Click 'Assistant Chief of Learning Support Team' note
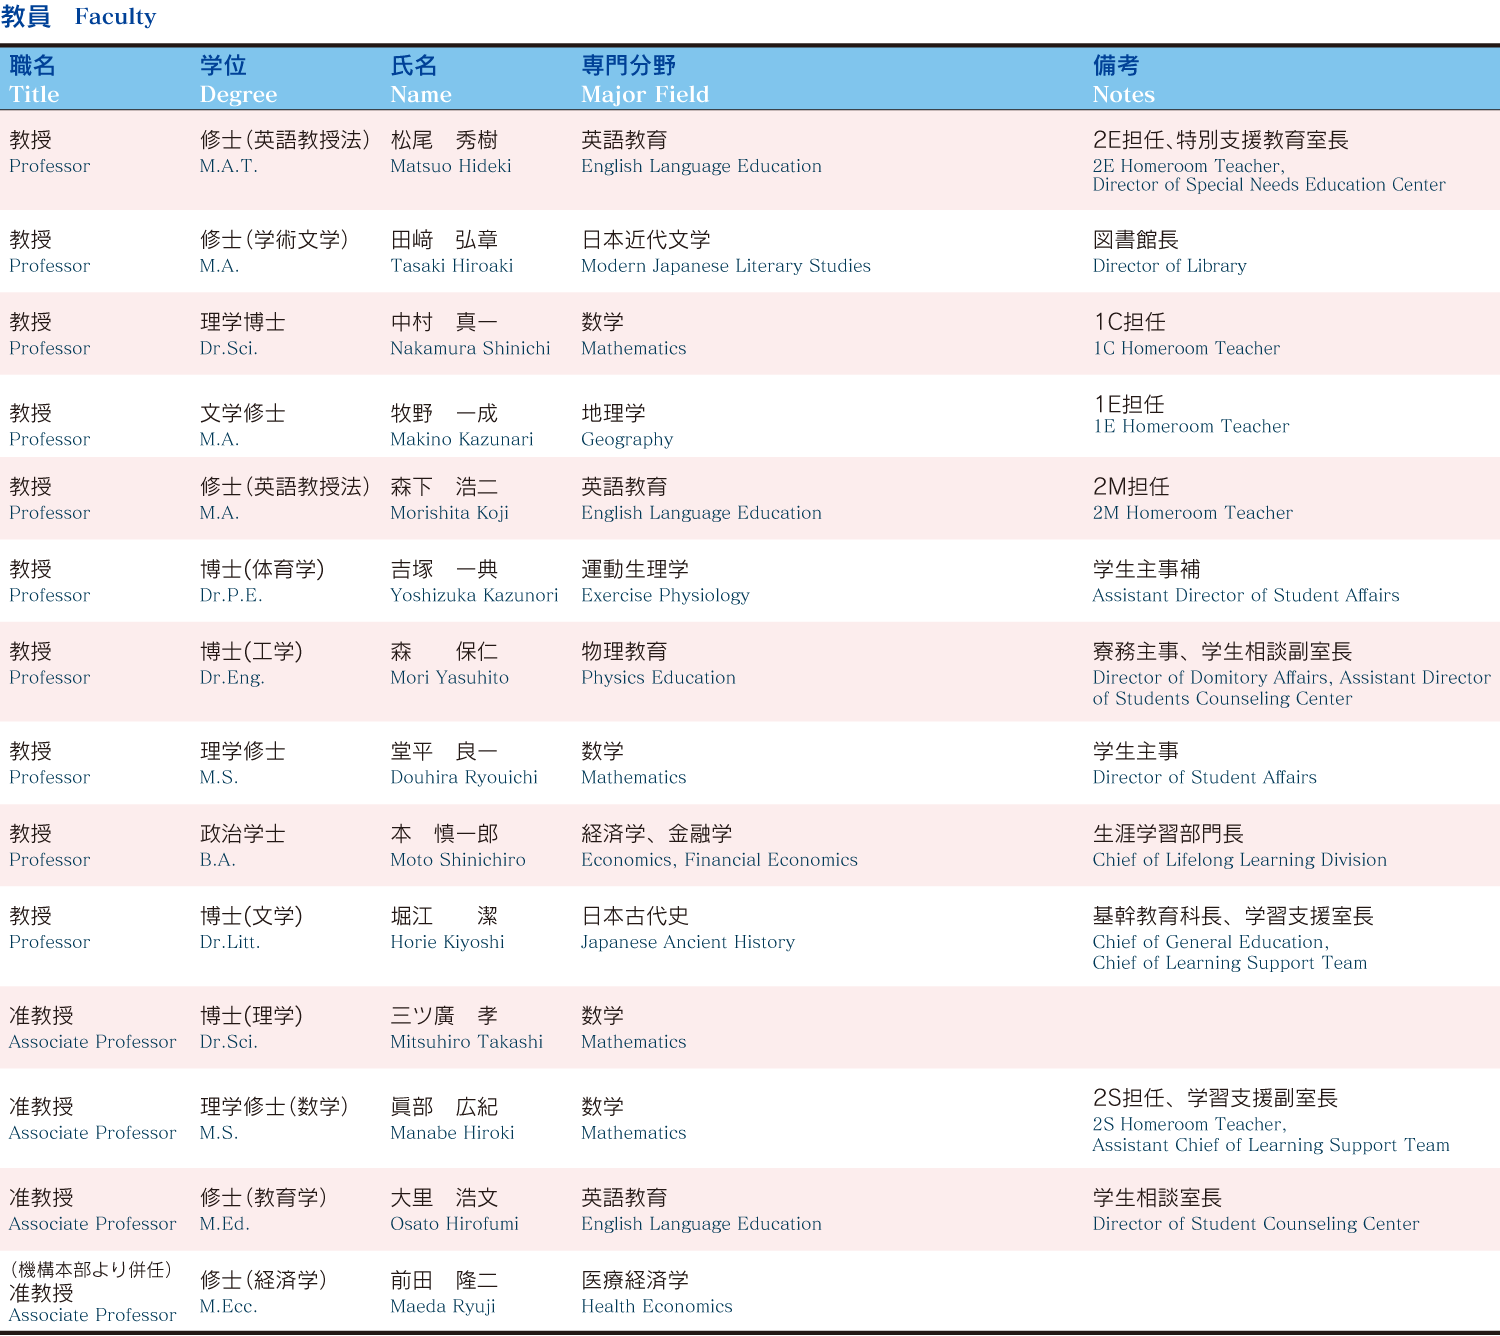The image size is (1500, 1336). coord(1271,1145)
